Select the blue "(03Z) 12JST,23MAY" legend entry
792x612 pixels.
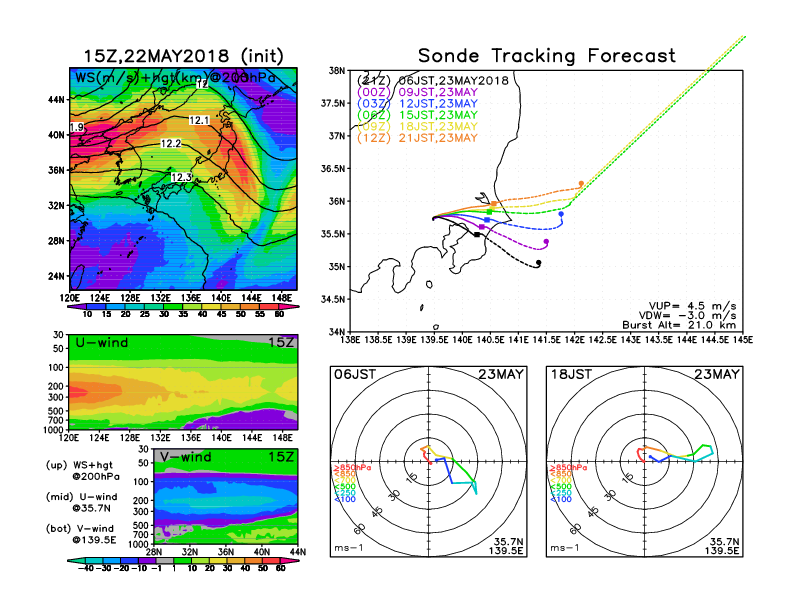pyautogui.click(x=417, y=104)
